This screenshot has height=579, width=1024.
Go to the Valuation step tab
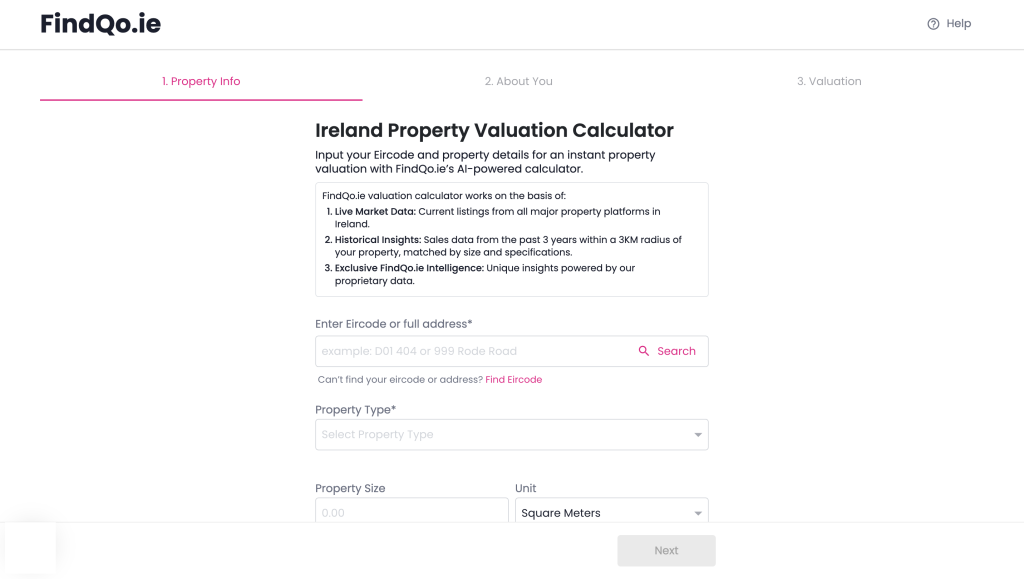point(829,82)
